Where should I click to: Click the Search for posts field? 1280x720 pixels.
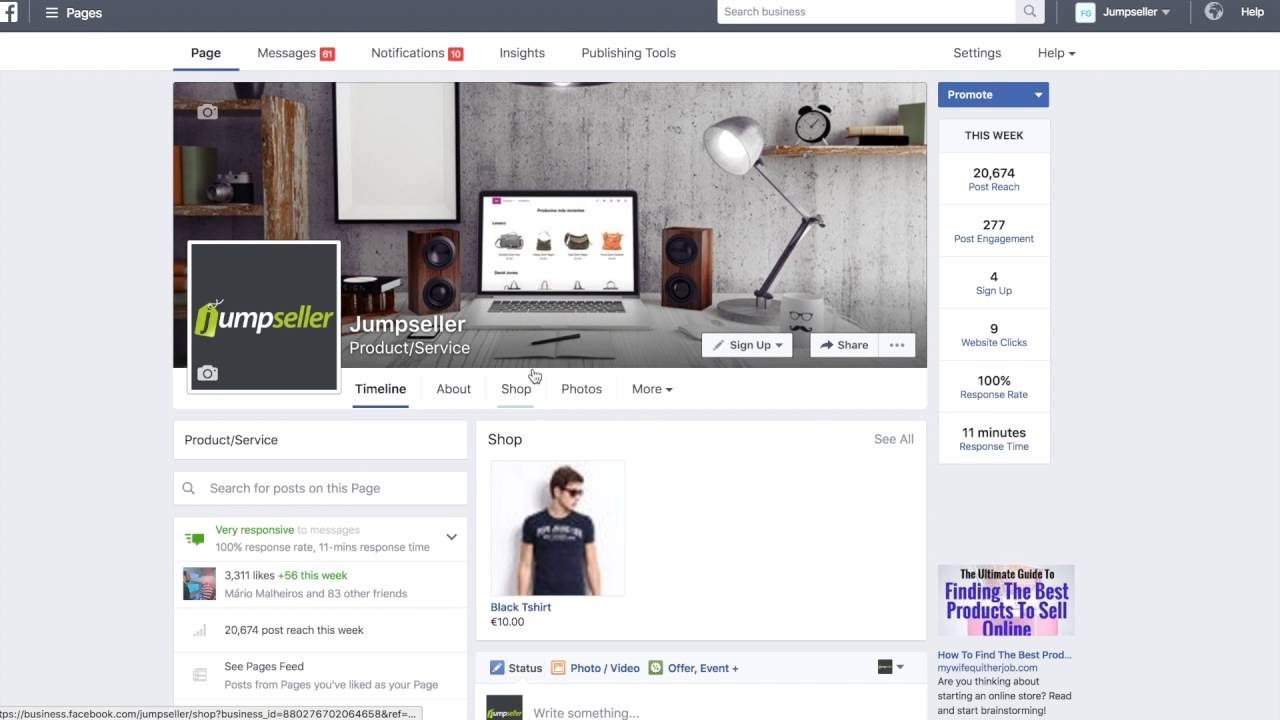click(x=320, y=488)
